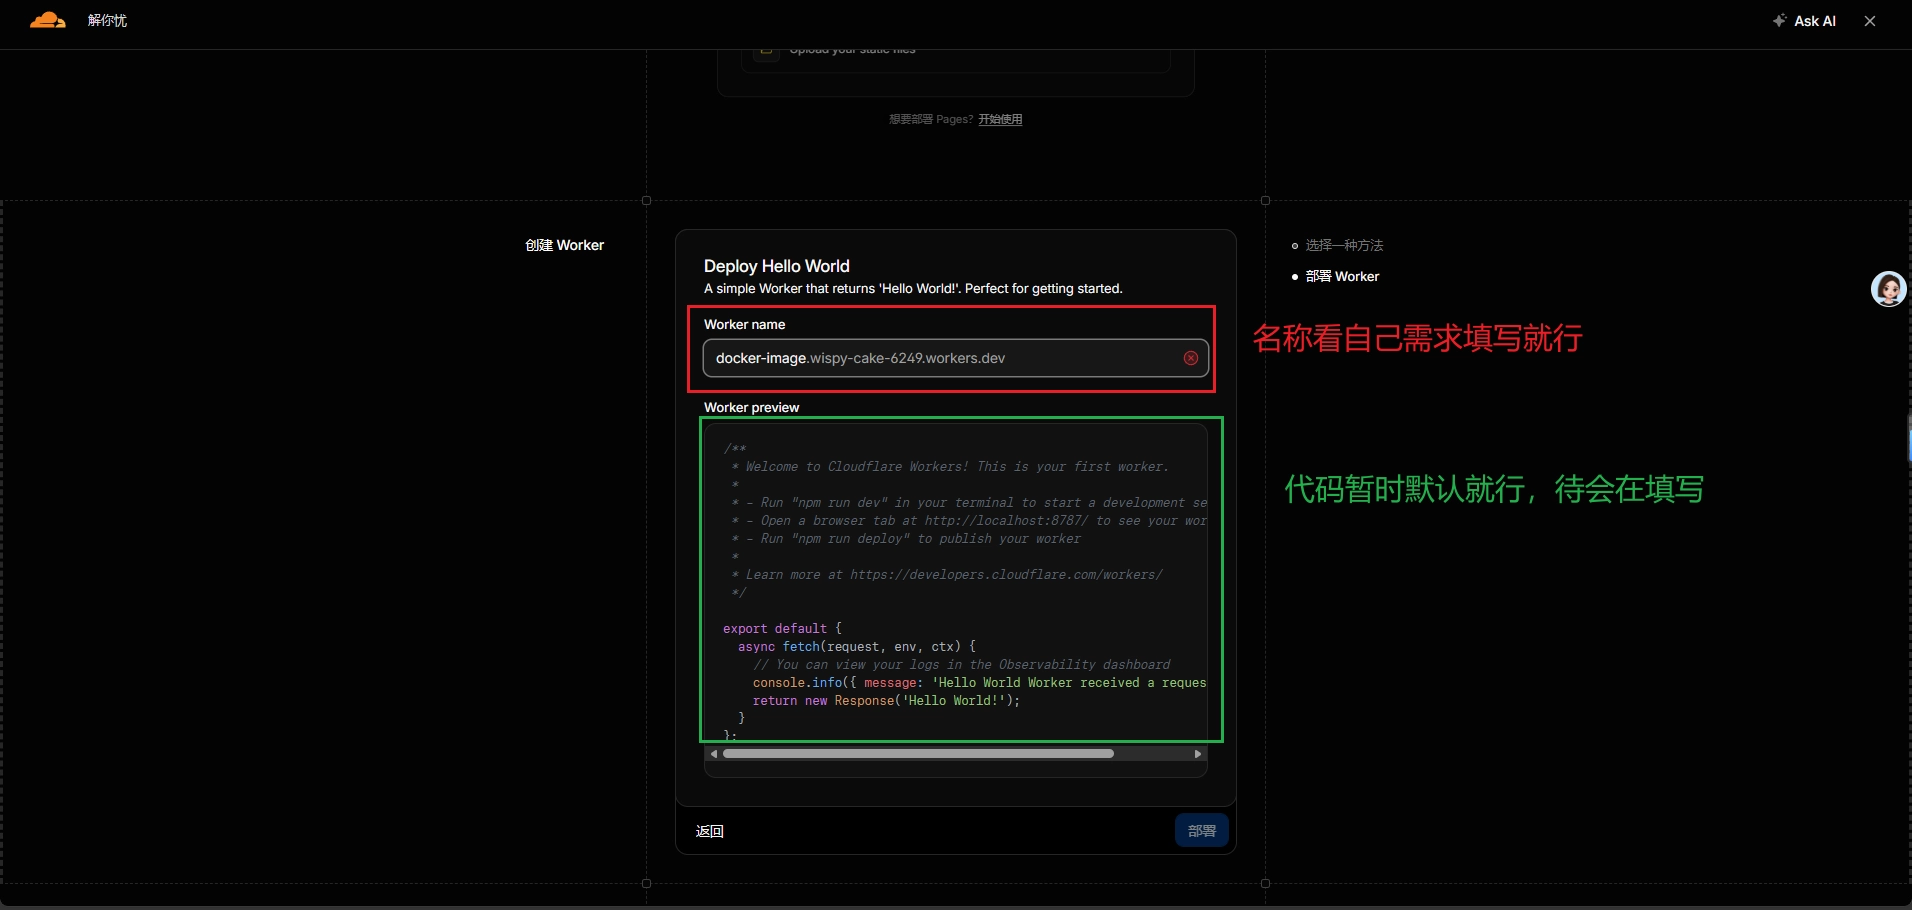1912x910 pixels.
Task: Open the Ask AI assistant
Action: pos(1805,21)
